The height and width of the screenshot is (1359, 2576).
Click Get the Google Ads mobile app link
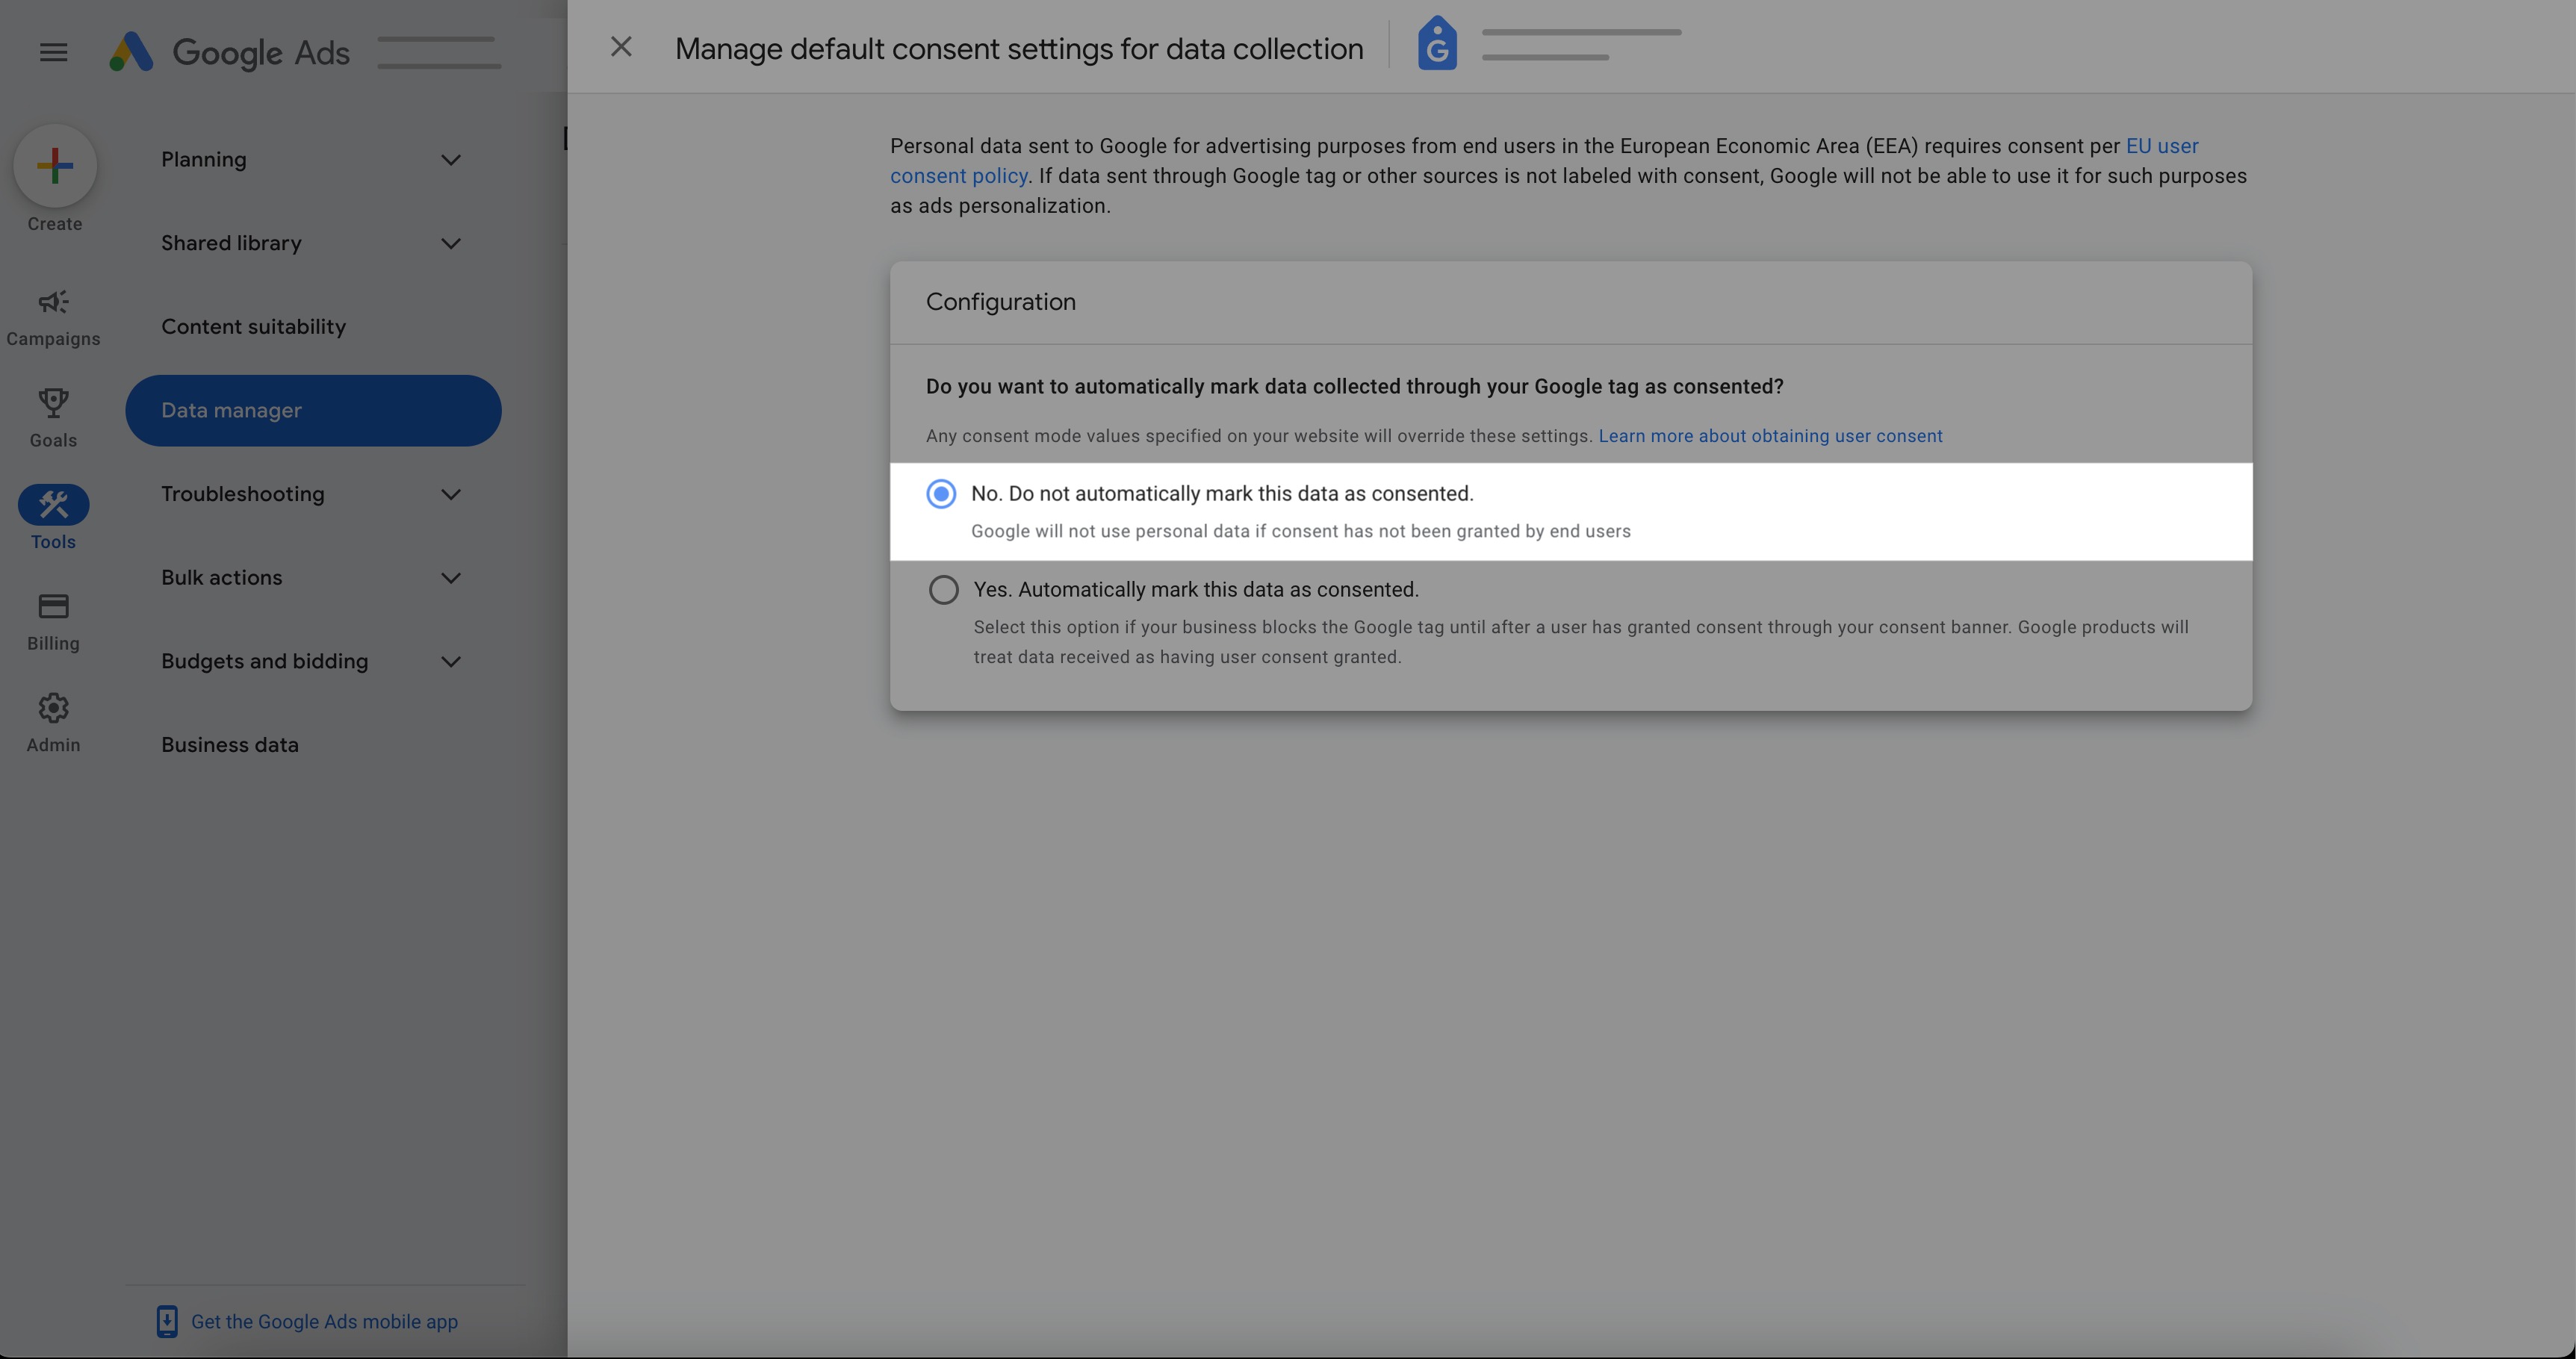click(324, 1322)
